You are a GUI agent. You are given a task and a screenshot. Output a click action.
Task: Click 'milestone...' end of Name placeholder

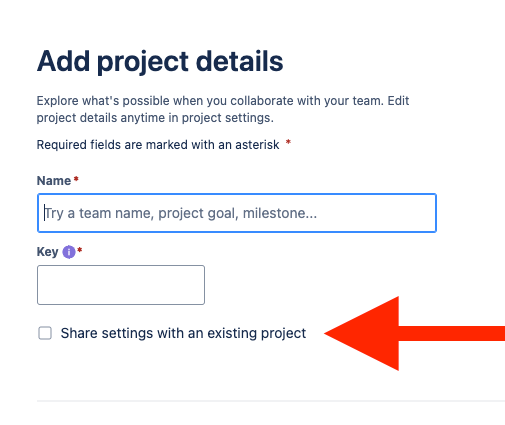pyautogui.click(x=280, y=213)
